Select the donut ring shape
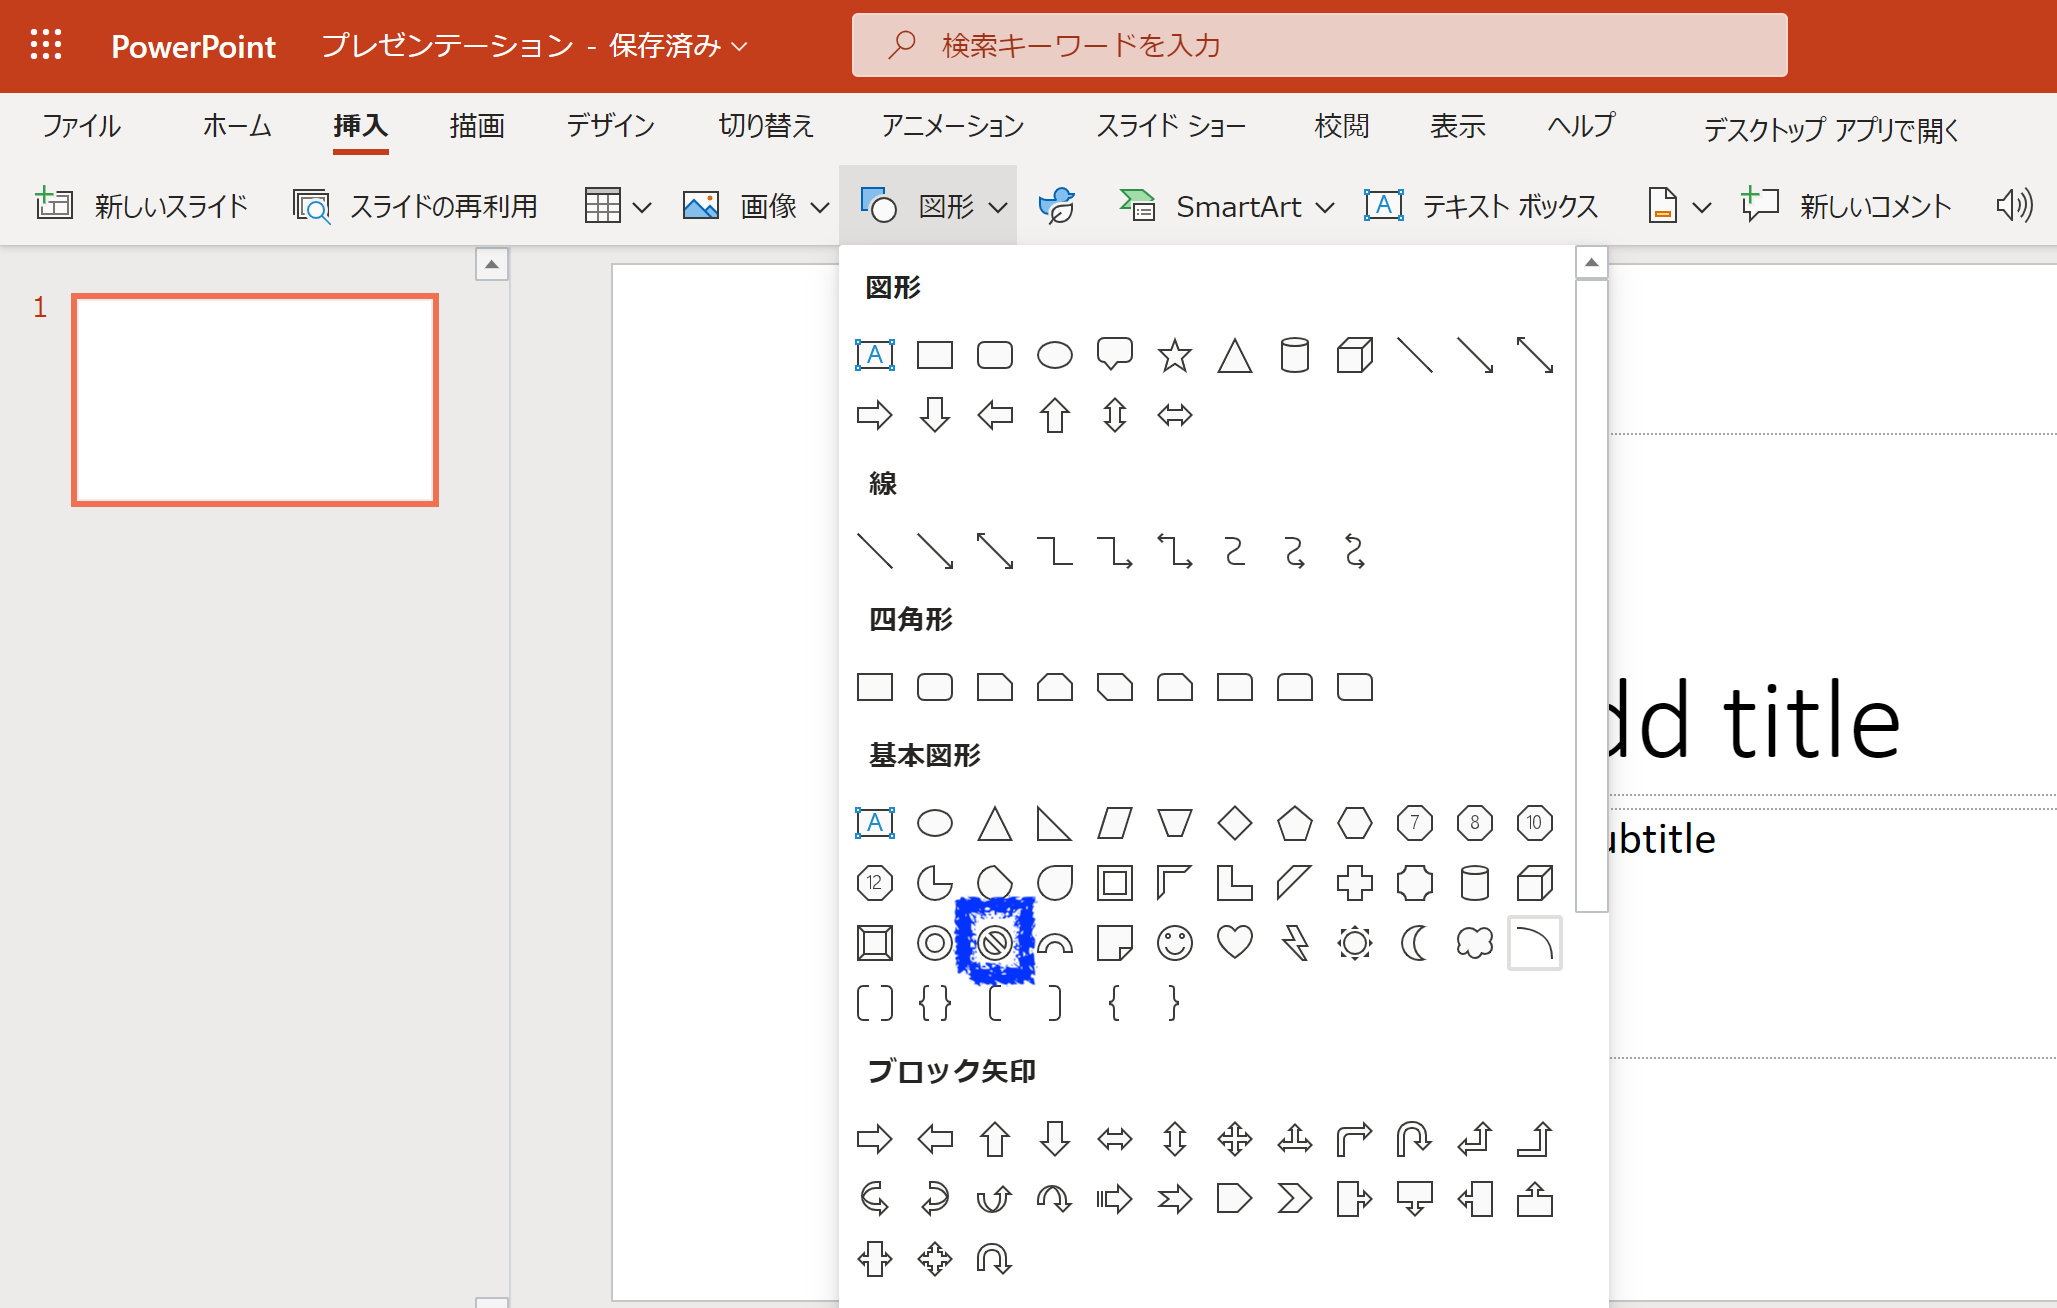The image size is (2057, 1308). point(934,943)
